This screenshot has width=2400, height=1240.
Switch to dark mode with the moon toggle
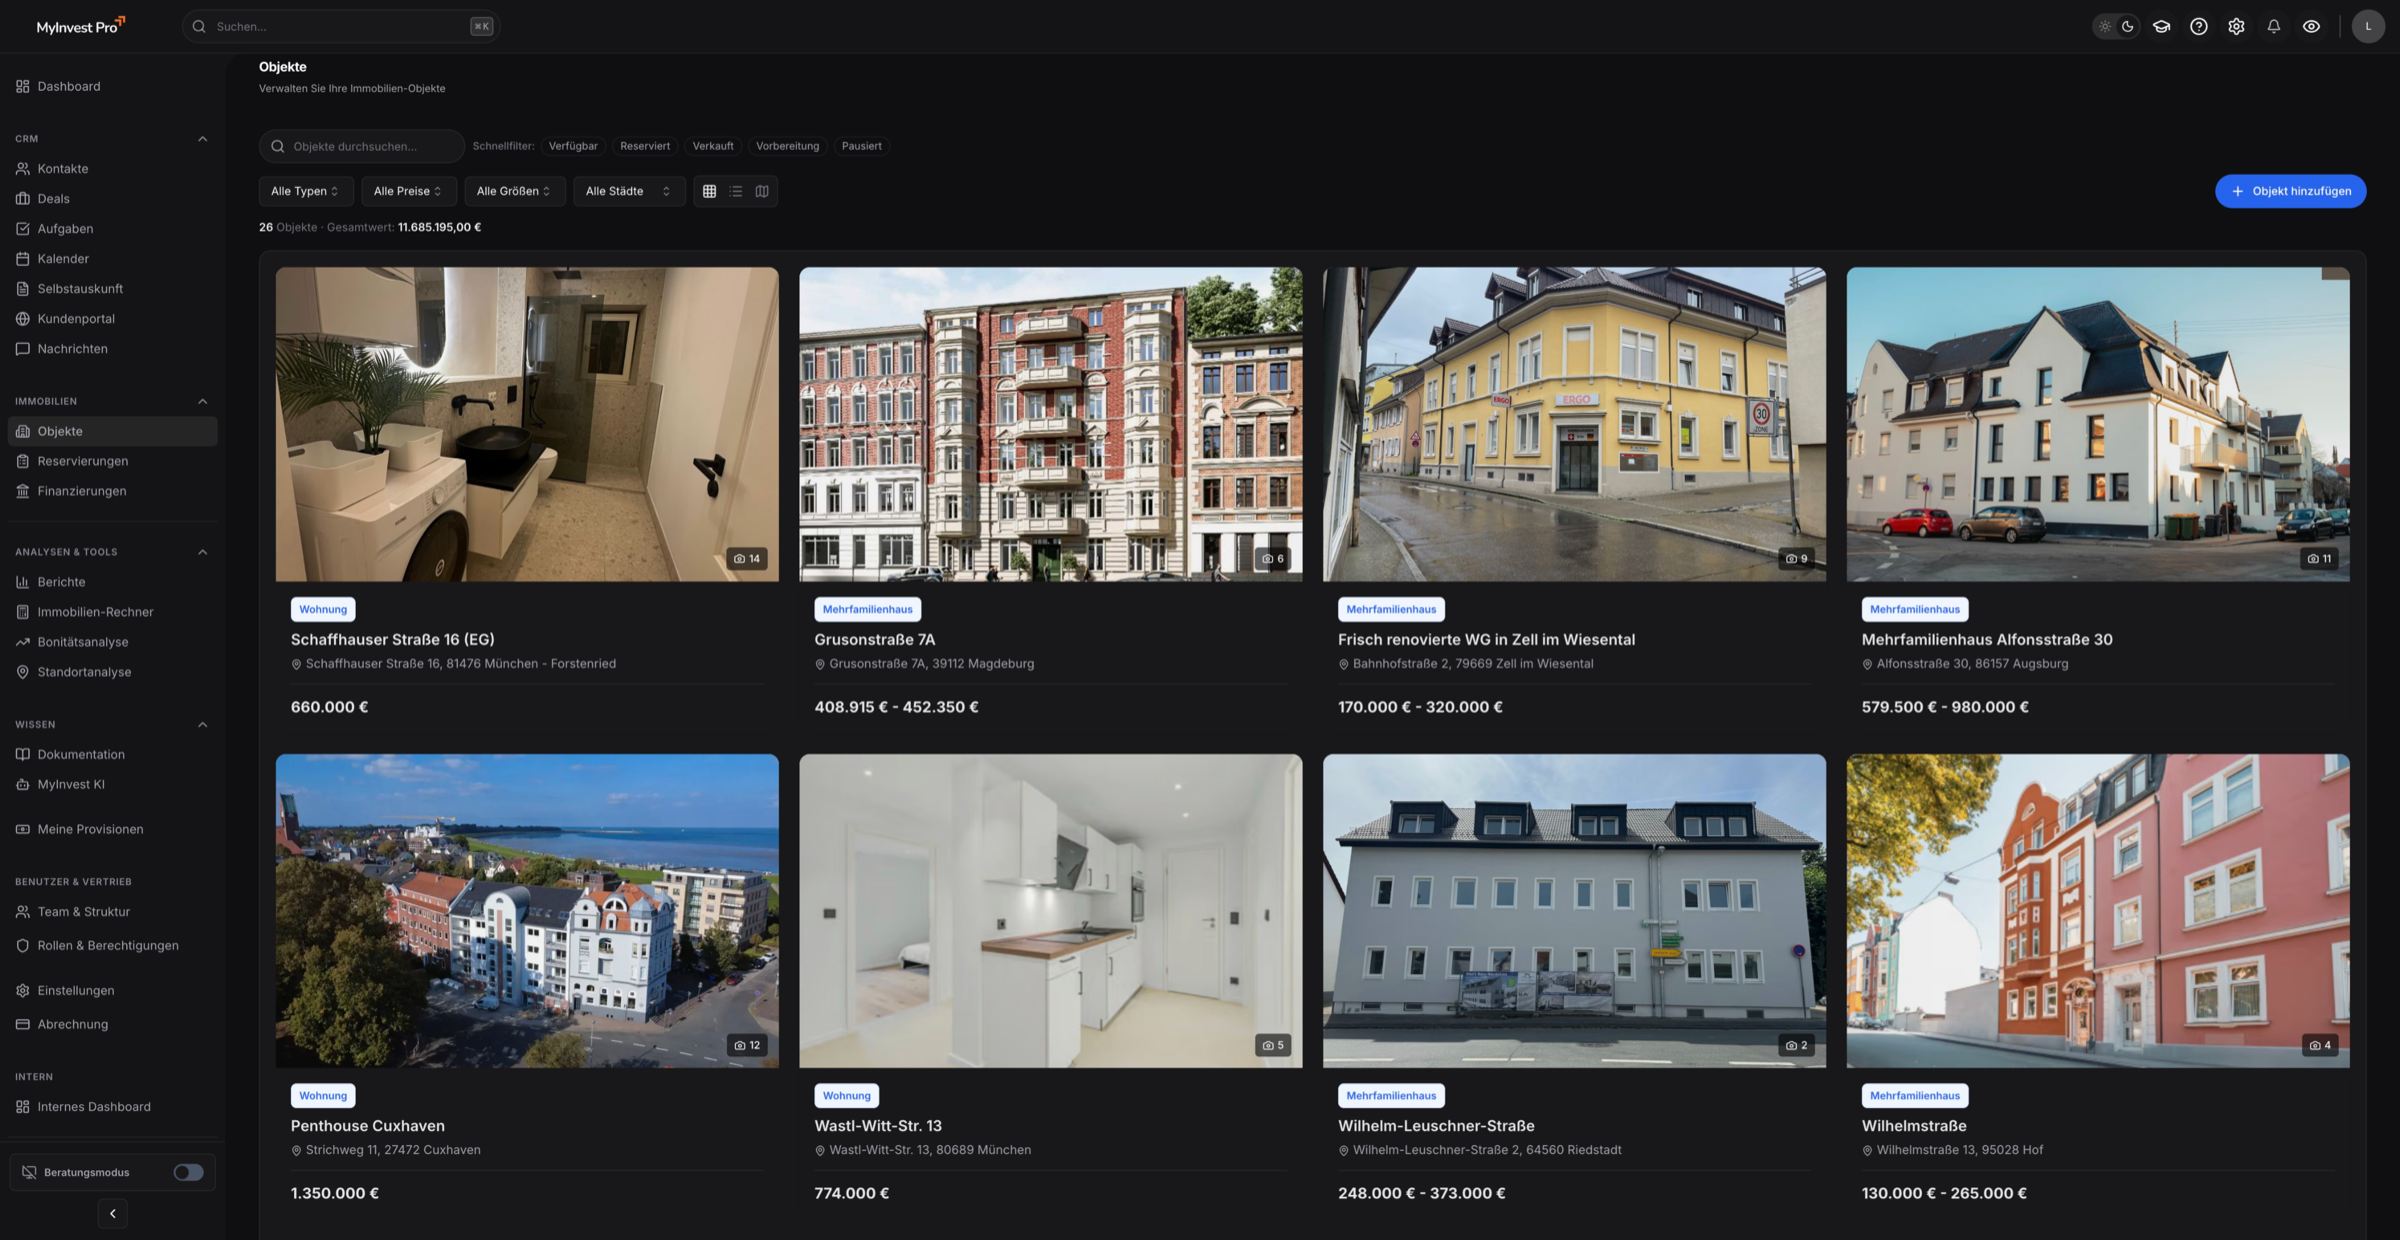[2129, 26]
